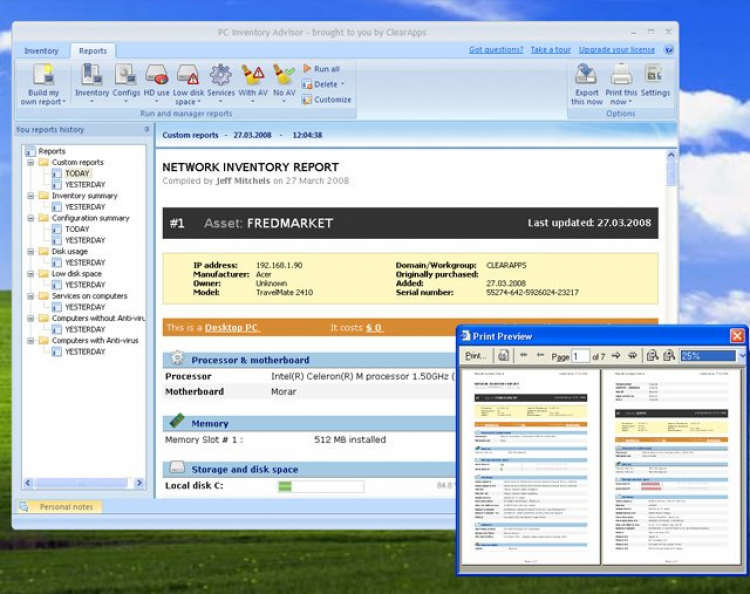Collapse the Disk usage folder
The image size is (750, 594).
[x=31, y=252]
